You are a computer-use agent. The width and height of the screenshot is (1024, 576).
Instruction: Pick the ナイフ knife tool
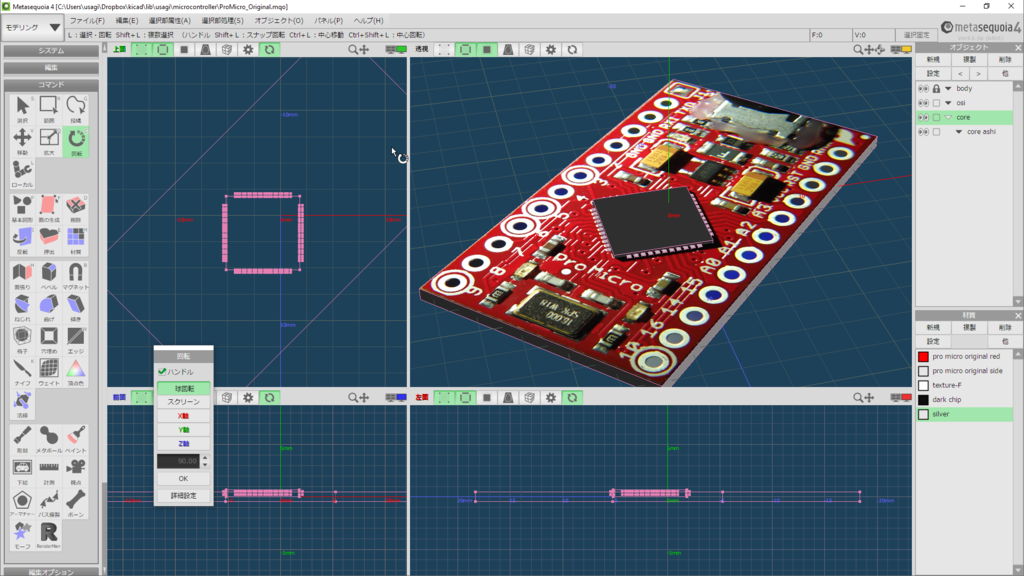coord(22,372)
